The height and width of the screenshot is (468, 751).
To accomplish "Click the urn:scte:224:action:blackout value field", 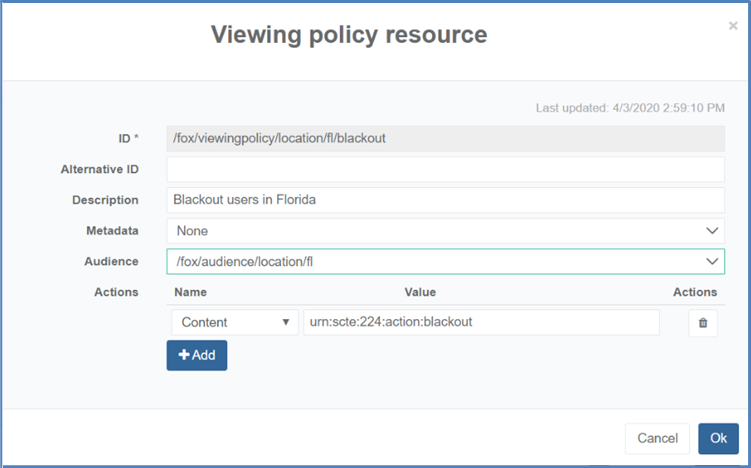I will point(481,323).
